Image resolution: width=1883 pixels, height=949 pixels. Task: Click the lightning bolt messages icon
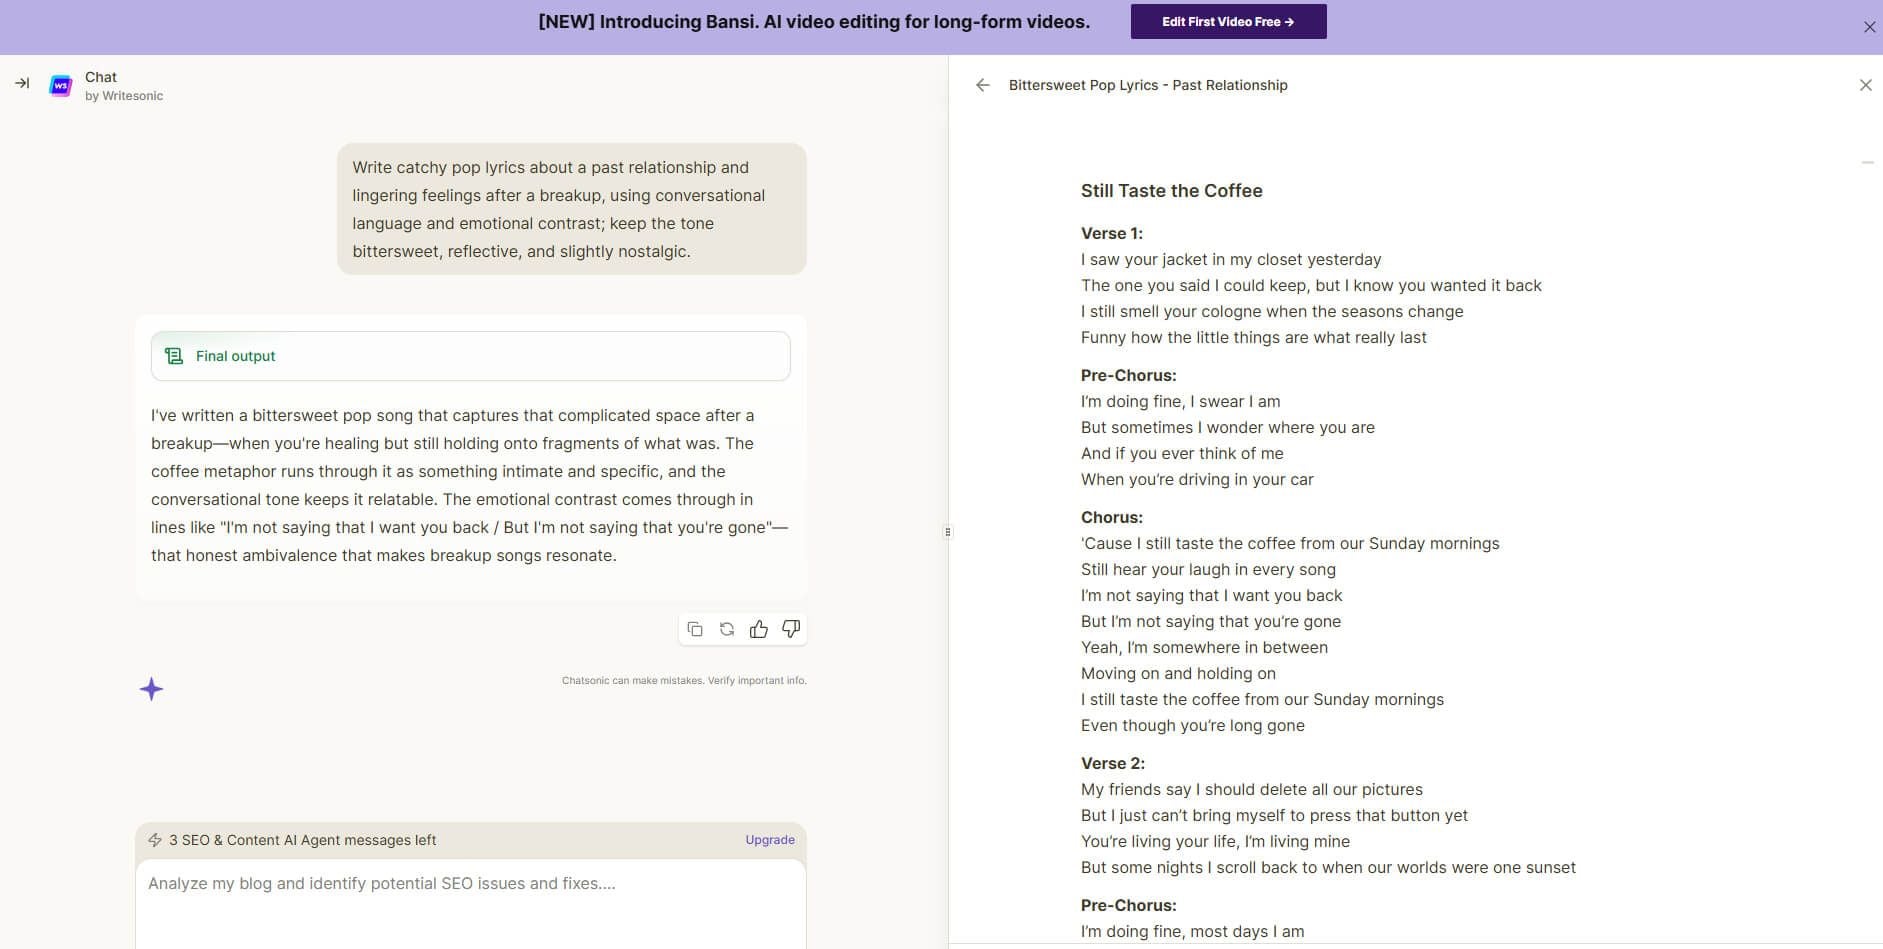(x=155, y=840)
